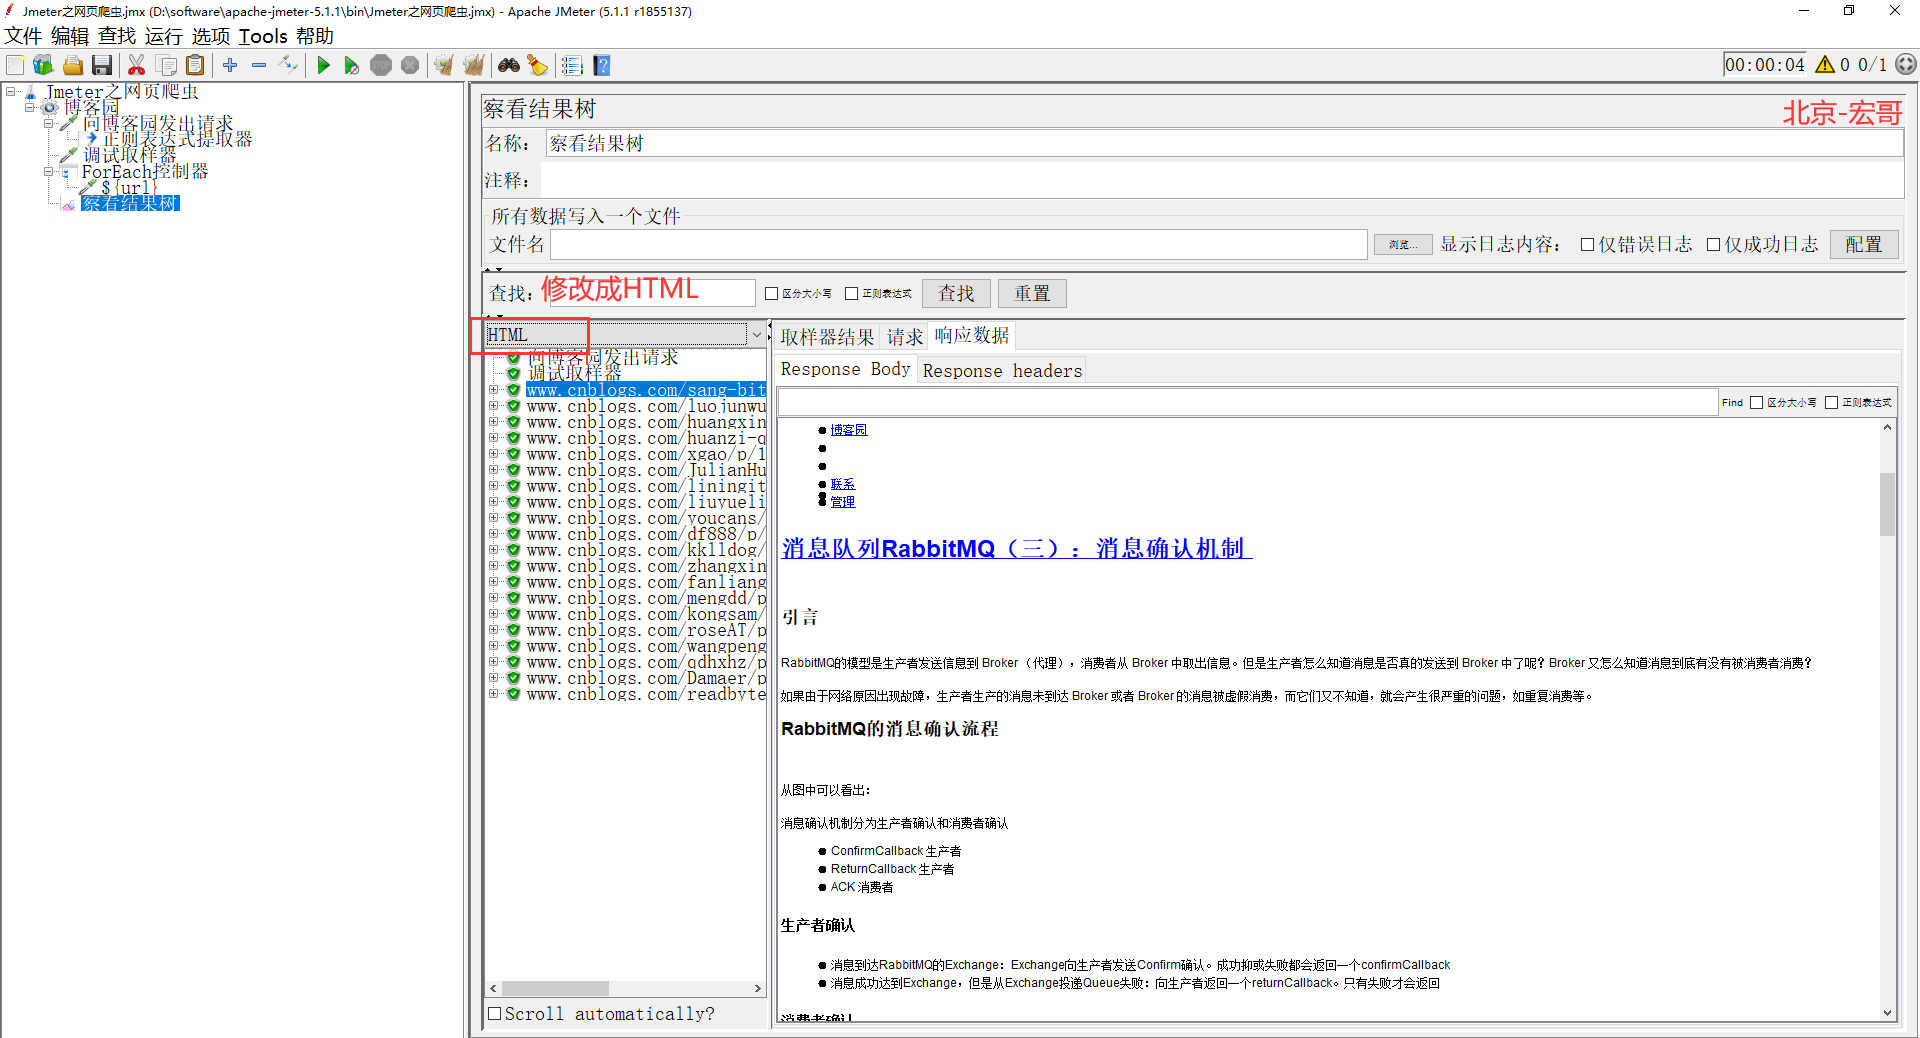Shut down the test threads
The height and width of the screenshot is (1038, 1920).
pos(410,65)
